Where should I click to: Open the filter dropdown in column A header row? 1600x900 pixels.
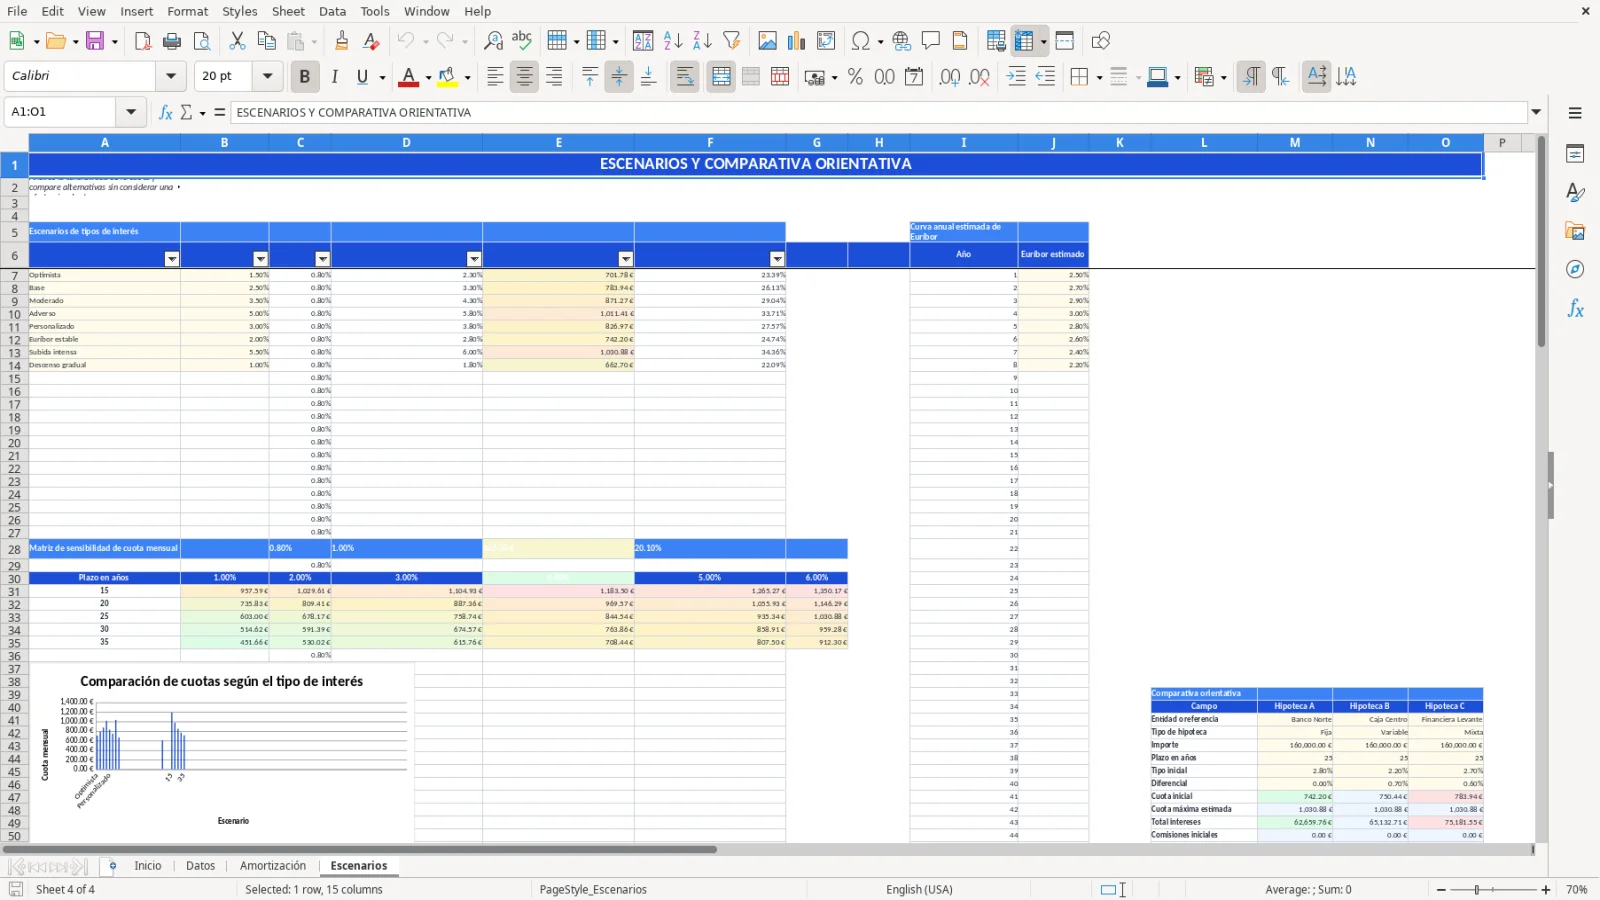pos(172,259)
